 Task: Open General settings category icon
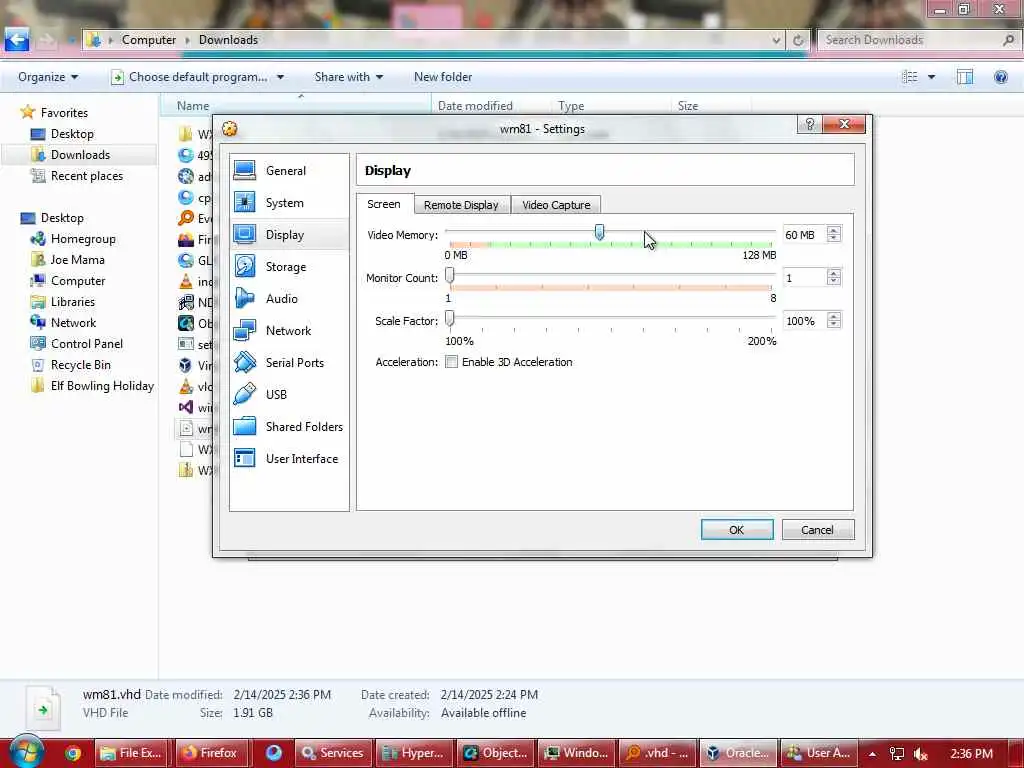point(245,170)
